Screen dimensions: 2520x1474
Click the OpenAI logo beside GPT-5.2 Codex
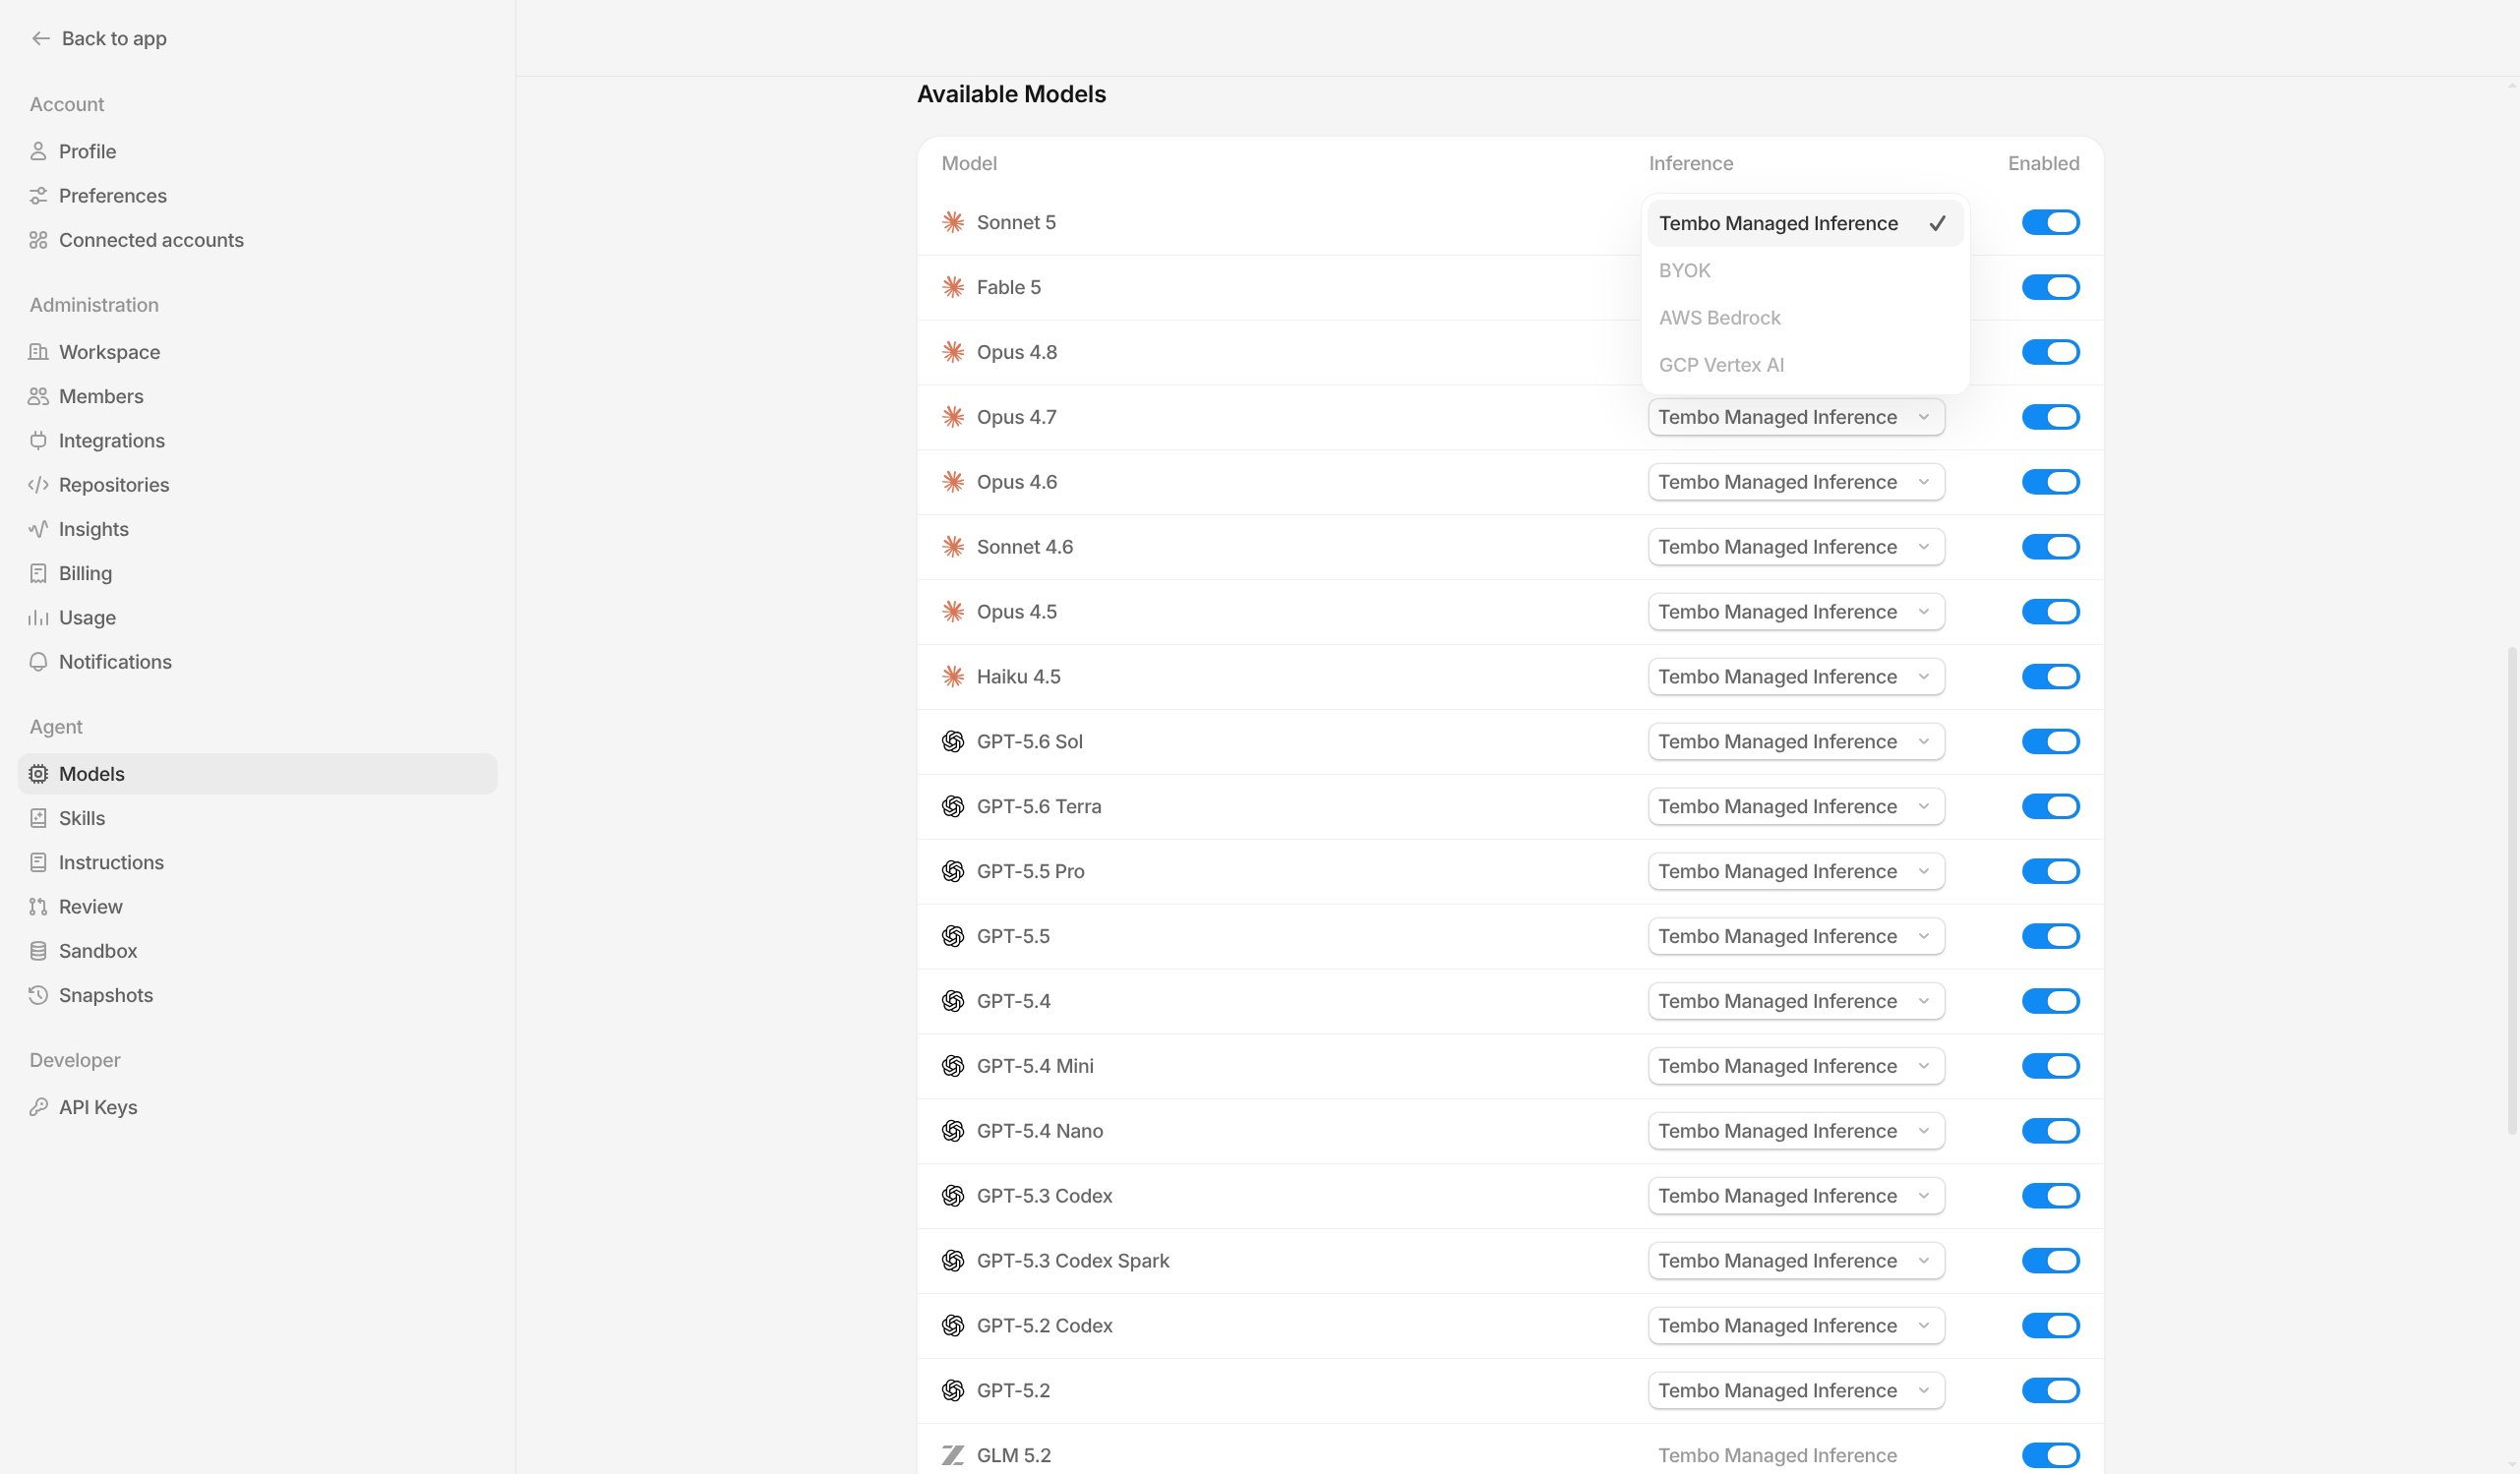pos(953,1325)
